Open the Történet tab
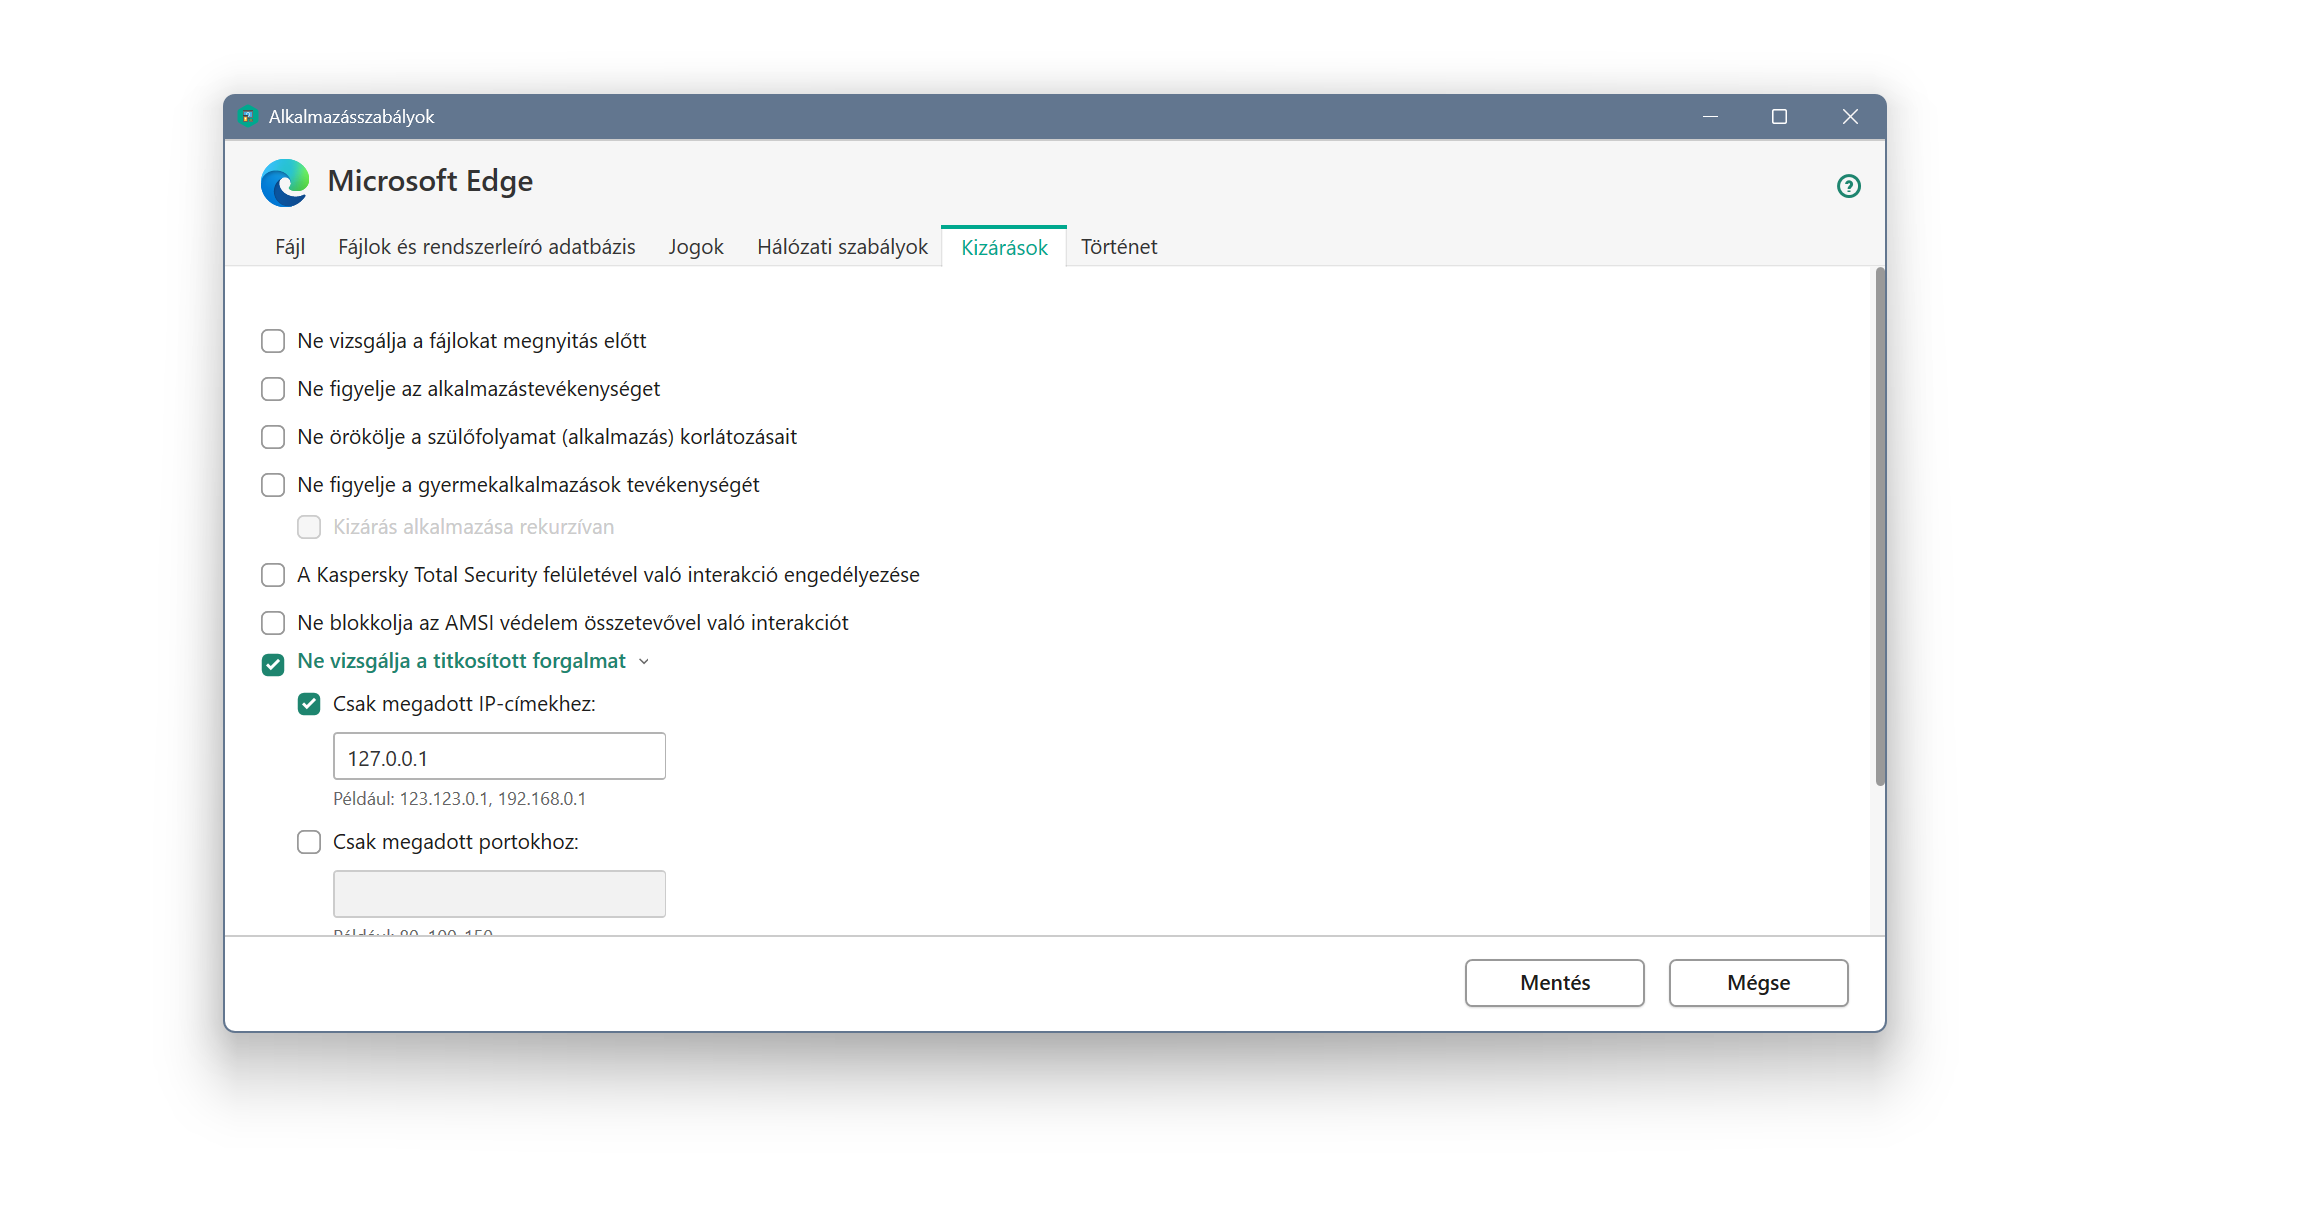 [1119, 247]
